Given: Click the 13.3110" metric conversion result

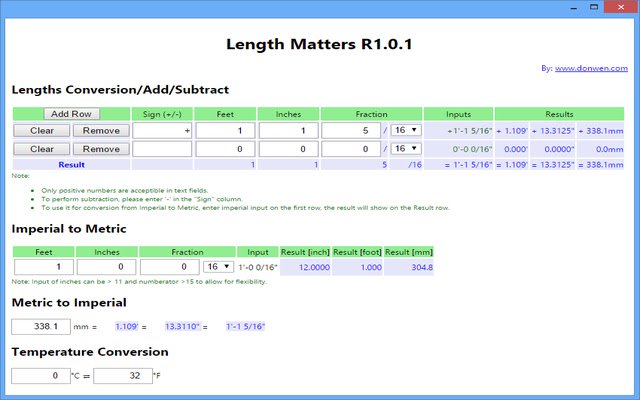Looking at the screenshot, I should (182, 327).
